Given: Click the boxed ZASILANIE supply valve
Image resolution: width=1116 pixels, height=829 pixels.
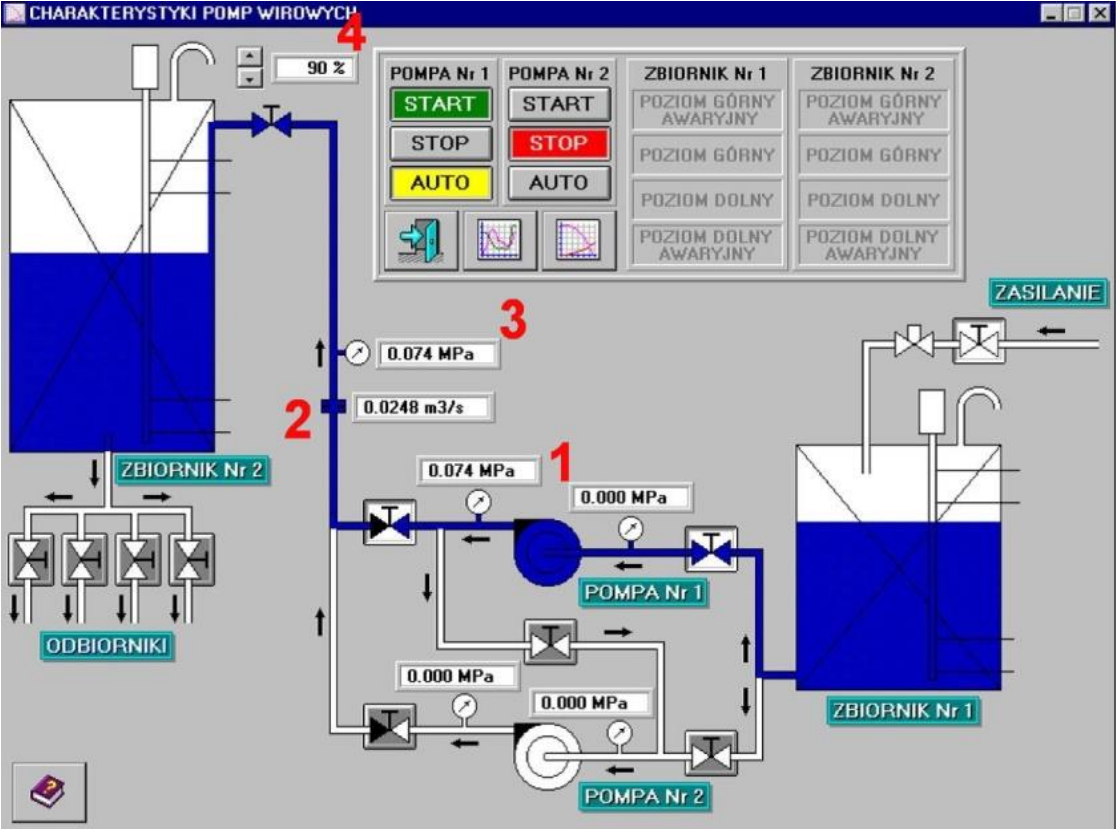Looking at the screenshot, I should point(979,342).
